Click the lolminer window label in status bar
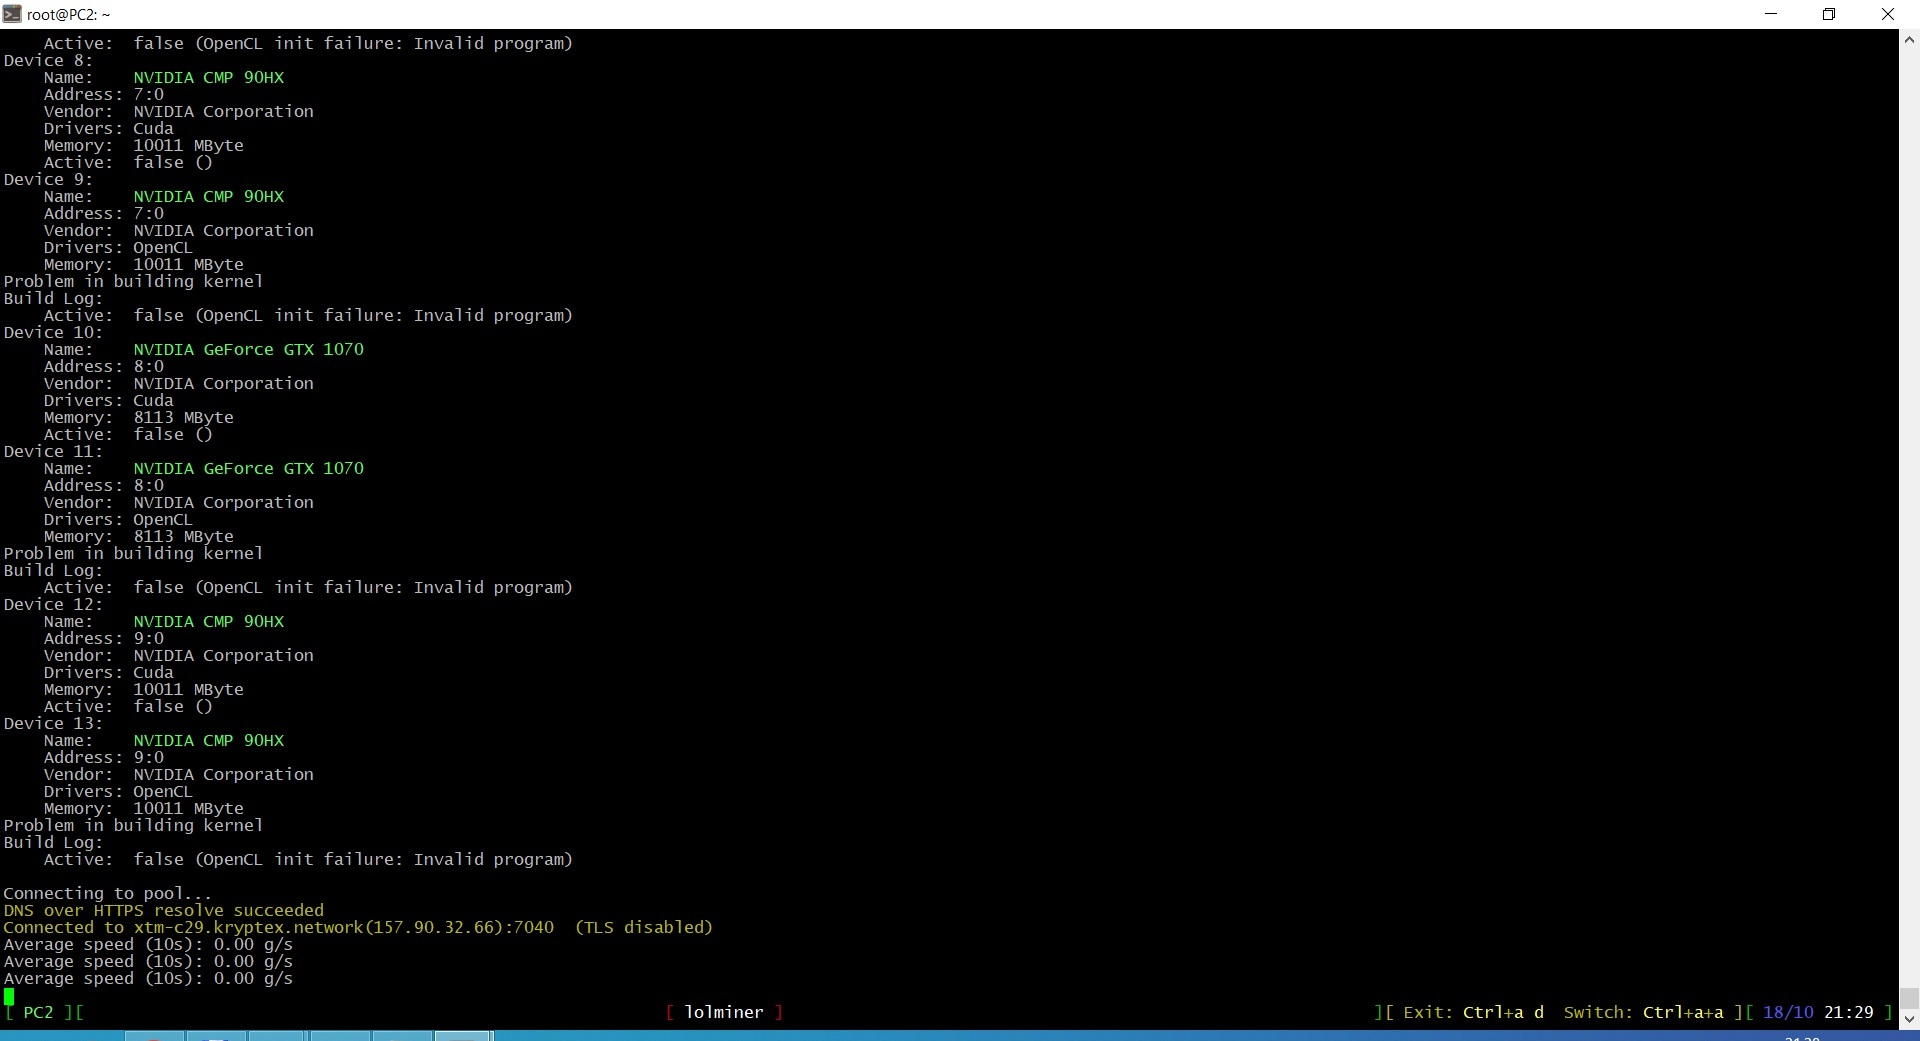 724,1012
